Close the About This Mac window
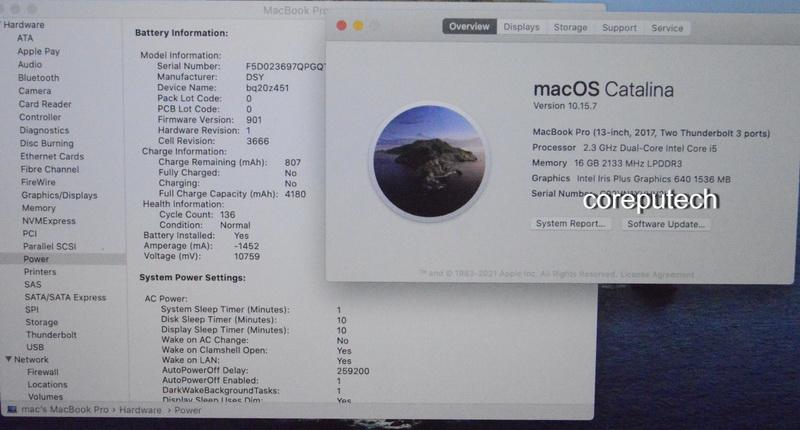The width and height of the screenshot is (800, 430). pyautogui.click(x=342, y=26)
